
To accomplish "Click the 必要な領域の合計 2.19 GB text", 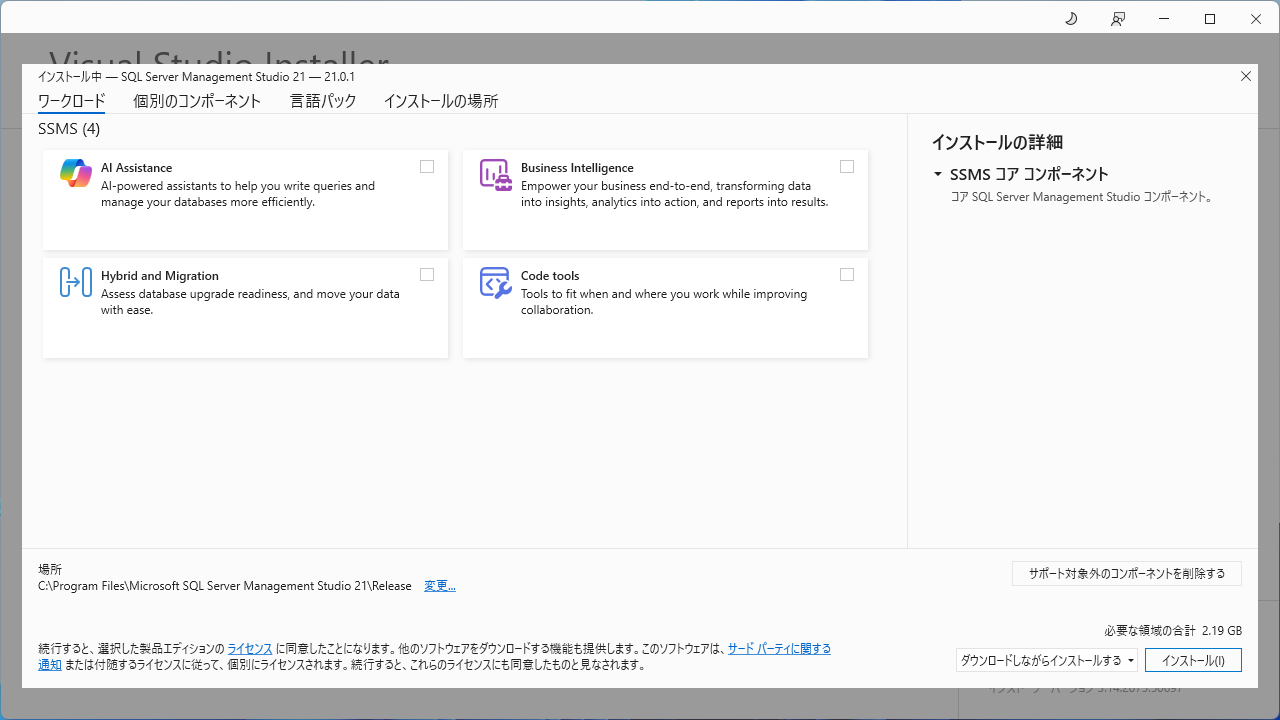I will pyautogui.click(x=1173, y=631).
